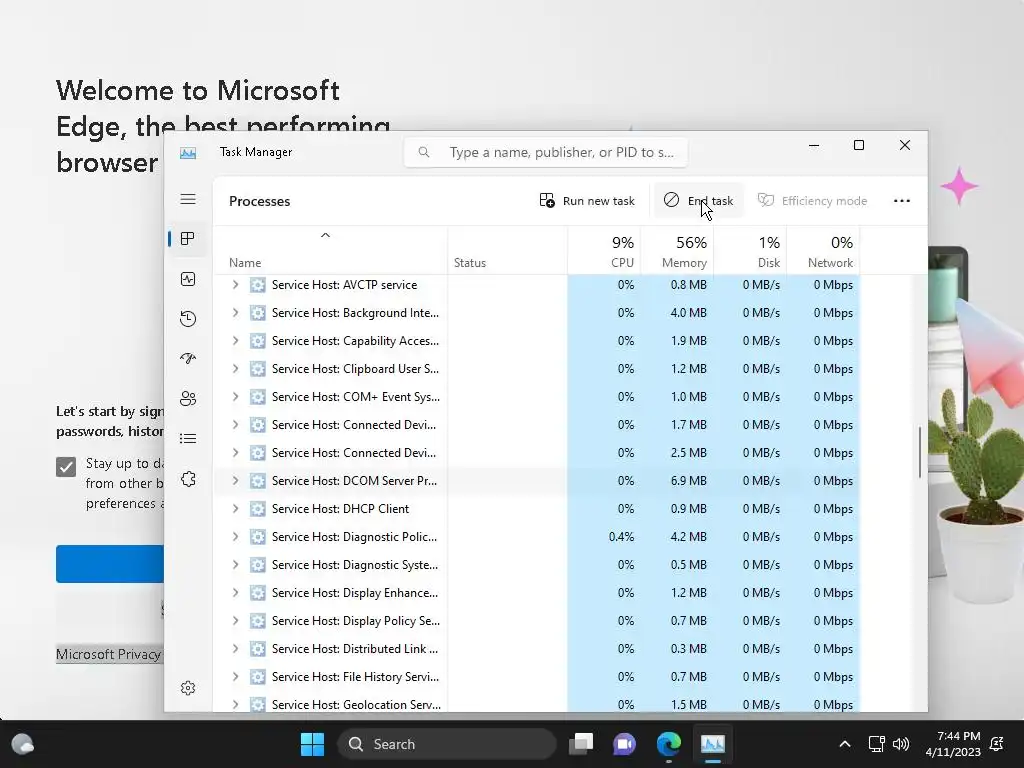Toggle the Stay up to date checkbox in Edge
This screenshot has width=1024, height=768.
point(66,467)
